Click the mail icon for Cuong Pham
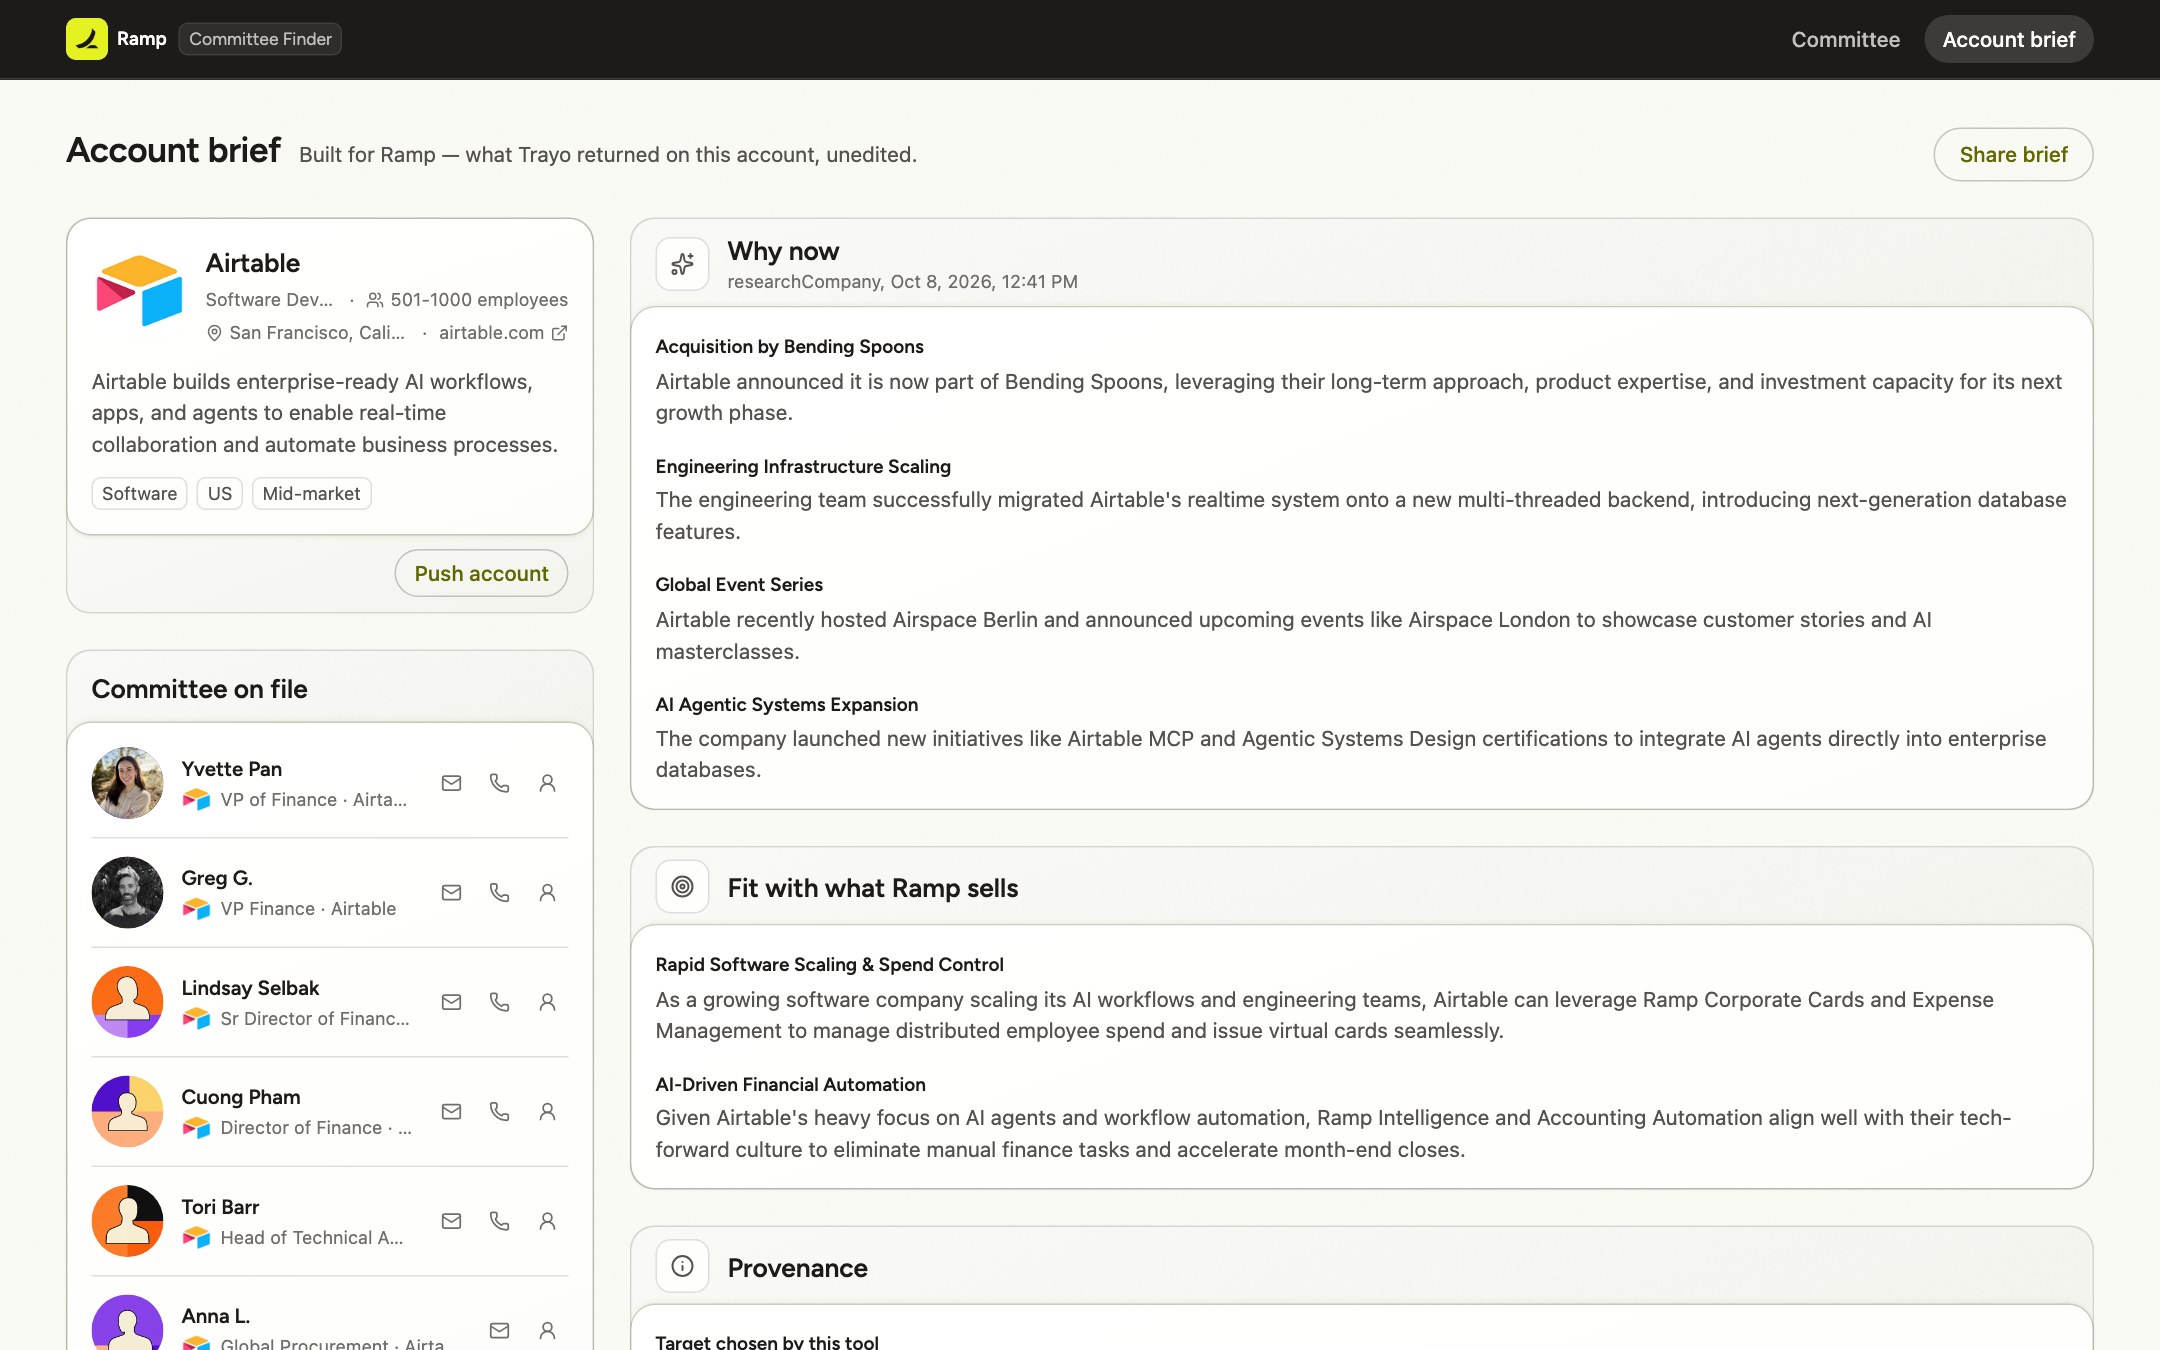Image resolution: width=2160 pixels, height=1350 pixels. [451, 1111]
